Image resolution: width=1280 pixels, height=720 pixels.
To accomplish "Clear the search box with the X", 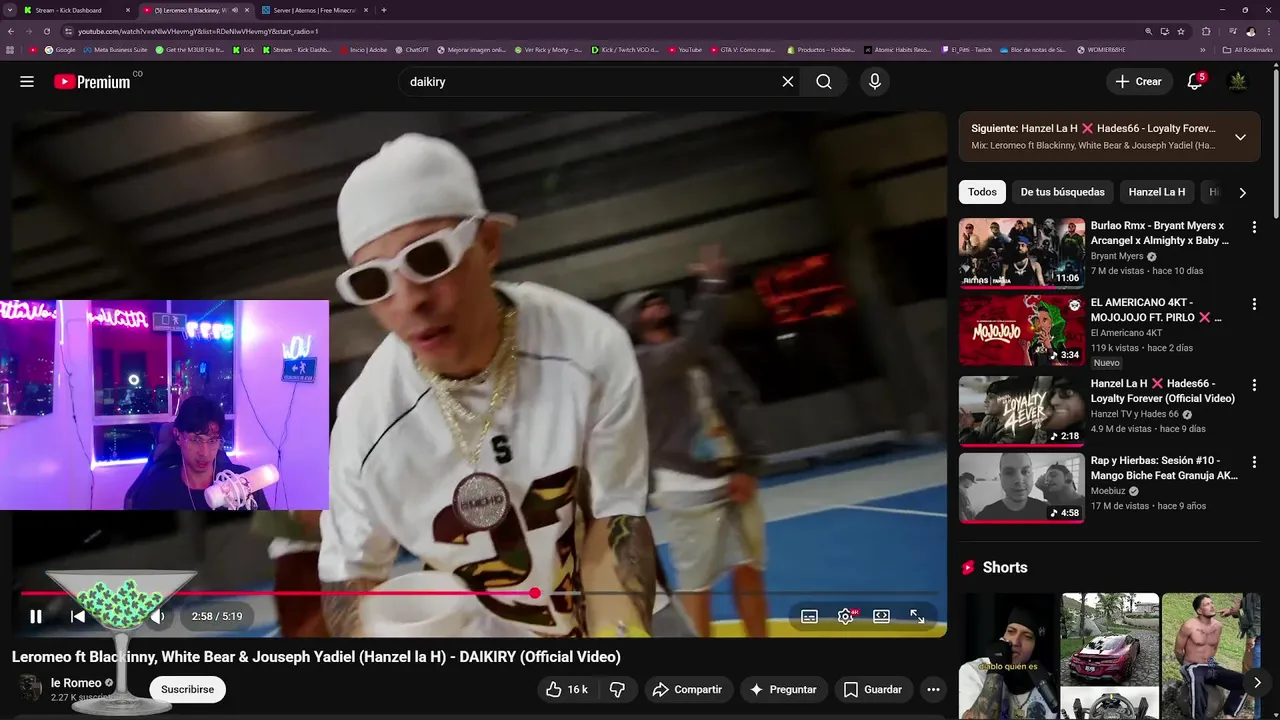I will (788, 82).
